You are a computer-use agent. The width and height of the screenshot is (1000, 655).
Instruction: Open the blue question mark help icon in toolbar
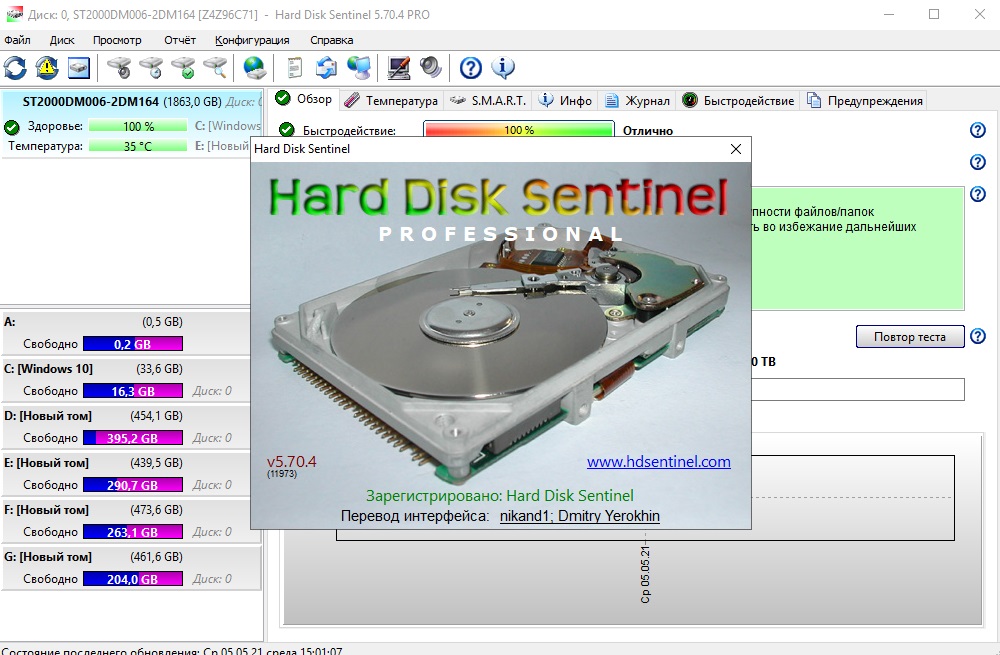pos(471,68)
